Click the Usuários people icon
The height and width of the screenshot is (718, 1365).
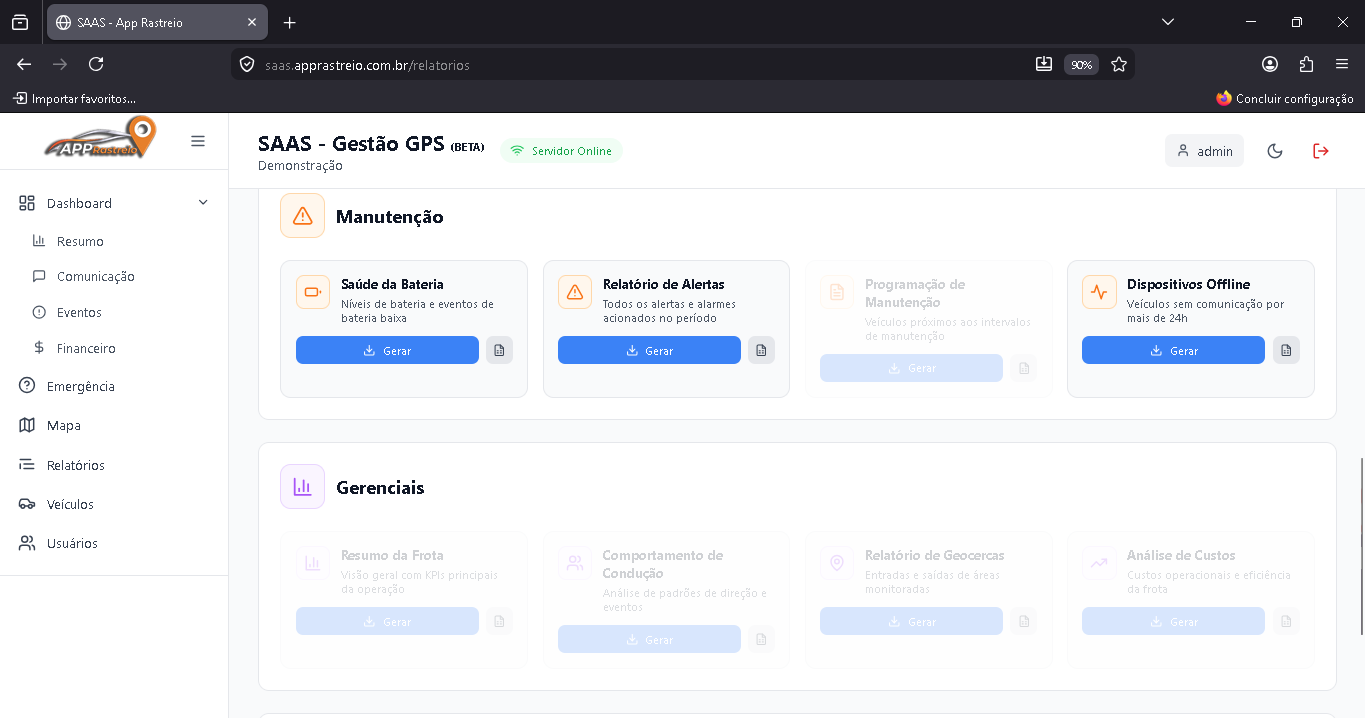point(27,543)
